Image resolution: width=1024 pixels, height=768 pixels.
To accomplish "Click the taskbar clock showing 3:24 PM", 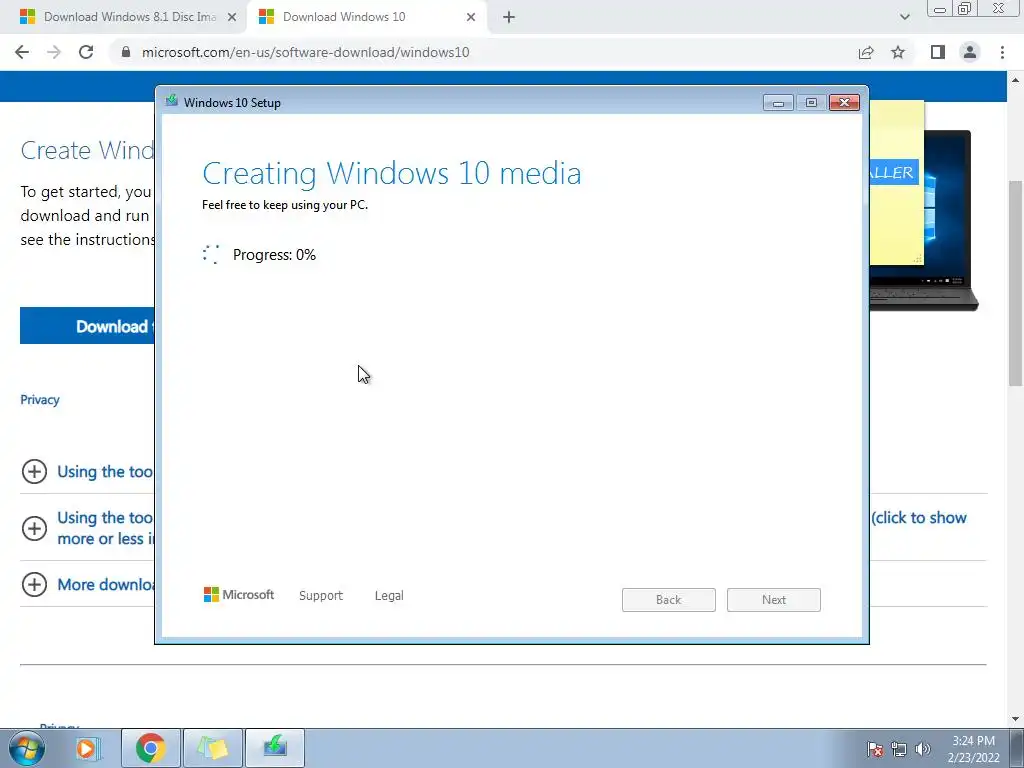I will (973, 749).
